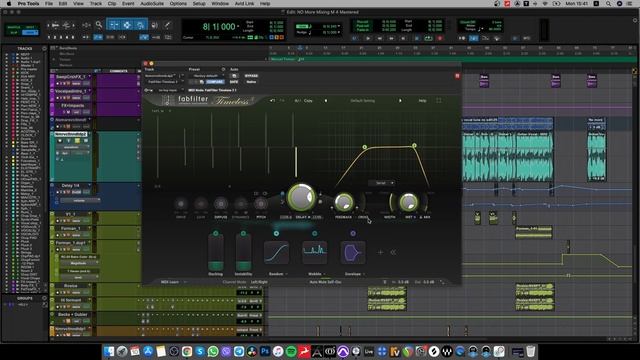640x360 pixels.
Task: Toggle FabFilter plugin full screen icon
Action: click(x=439, y=100)
